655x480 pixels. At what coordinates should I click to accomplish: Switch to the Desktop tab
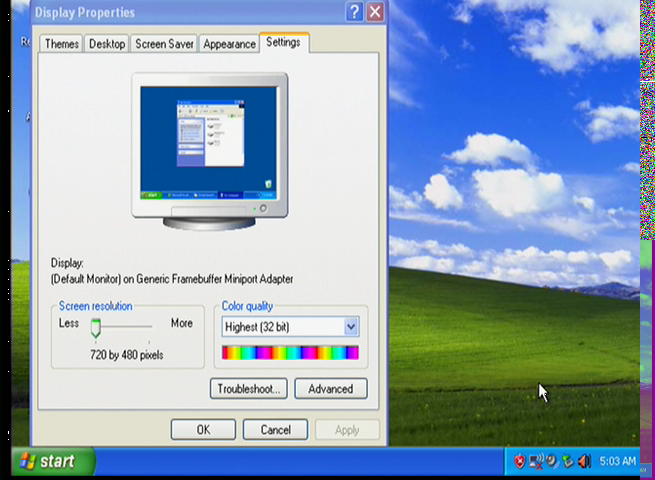point(107,44)
